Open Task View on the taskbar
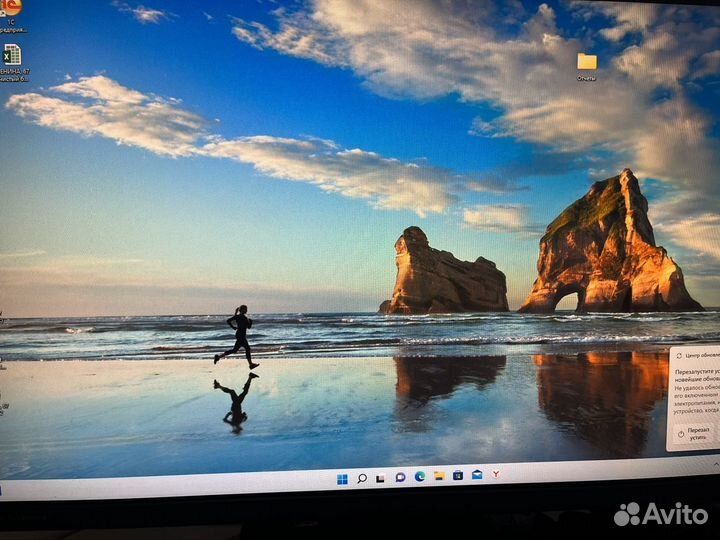The width and height of the screenshot is (720, 540). coord(380,478)
